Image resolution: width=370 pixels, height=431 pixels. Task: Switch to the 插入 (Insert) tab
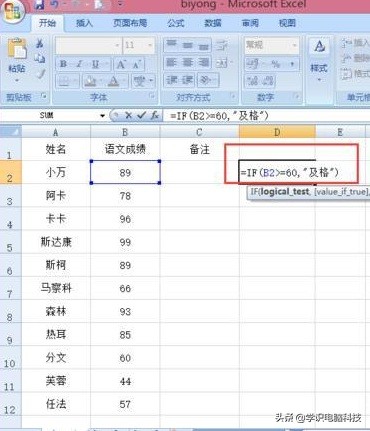(x=84, y=23)
